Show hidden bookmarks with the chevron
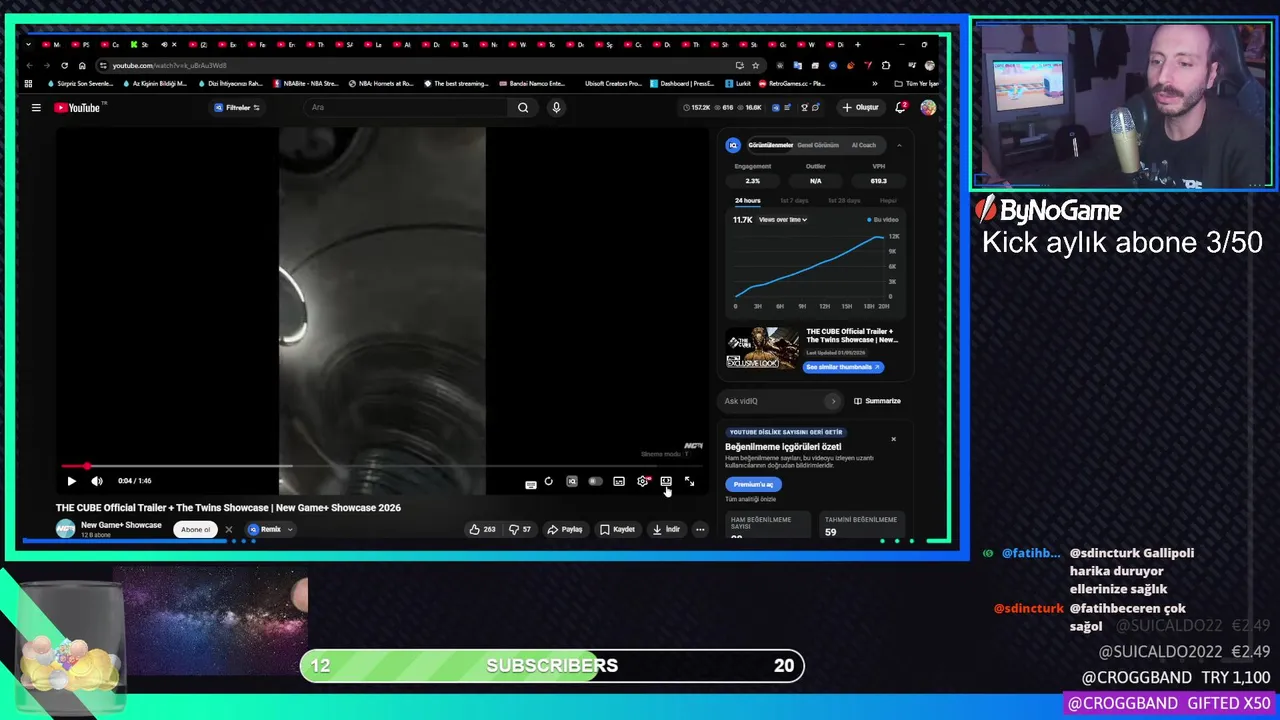The image size is (1280, 720). 875,84
